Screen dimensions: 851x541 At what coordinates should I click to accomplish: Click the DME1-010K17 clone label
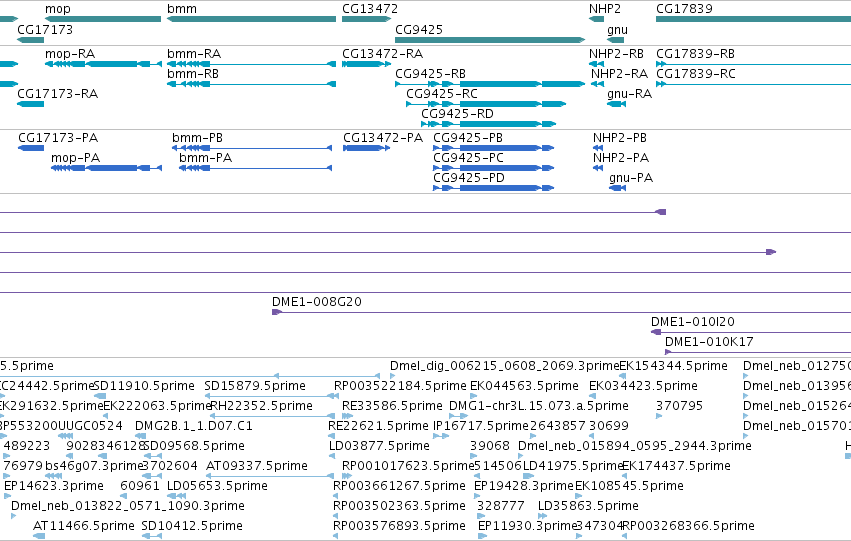(709, 342)
